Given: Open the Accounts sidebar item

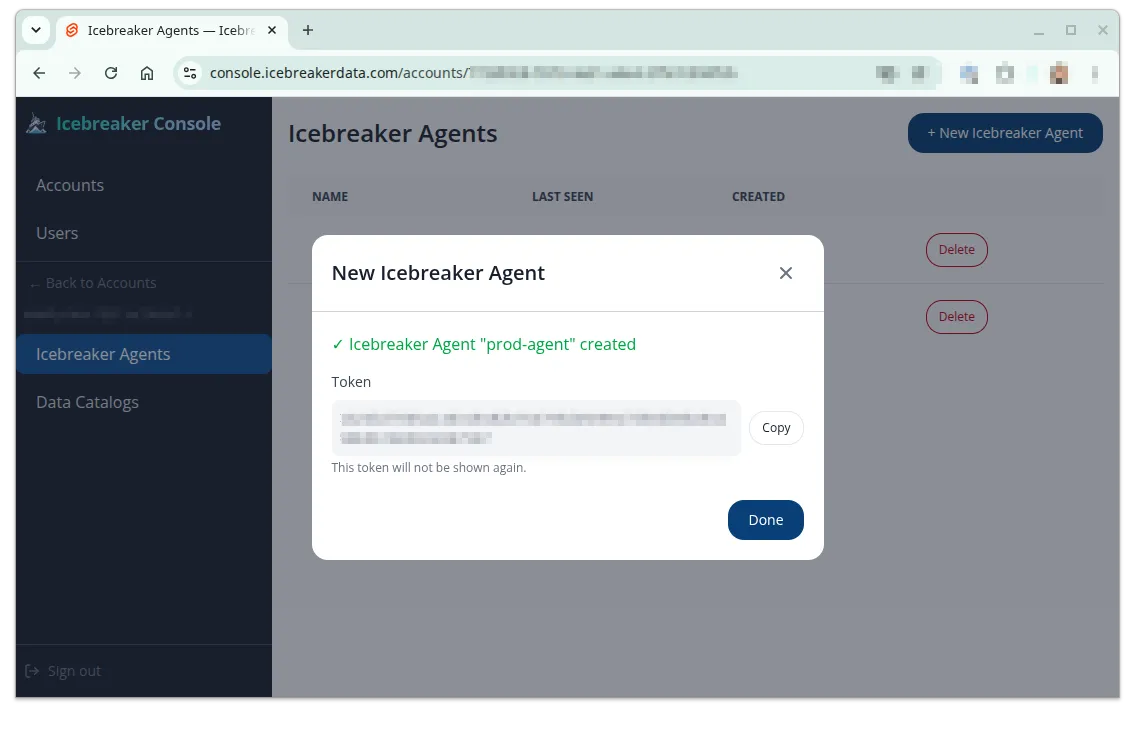Looking at the screenshot, I should coord(70,185).
